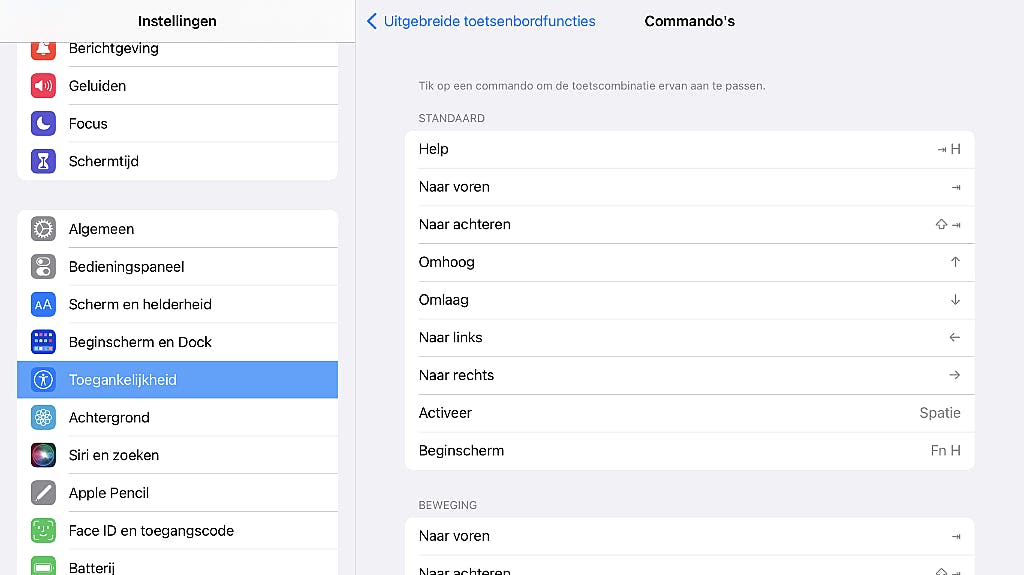Go back via the blue chevron arrow

click(372, 21)
